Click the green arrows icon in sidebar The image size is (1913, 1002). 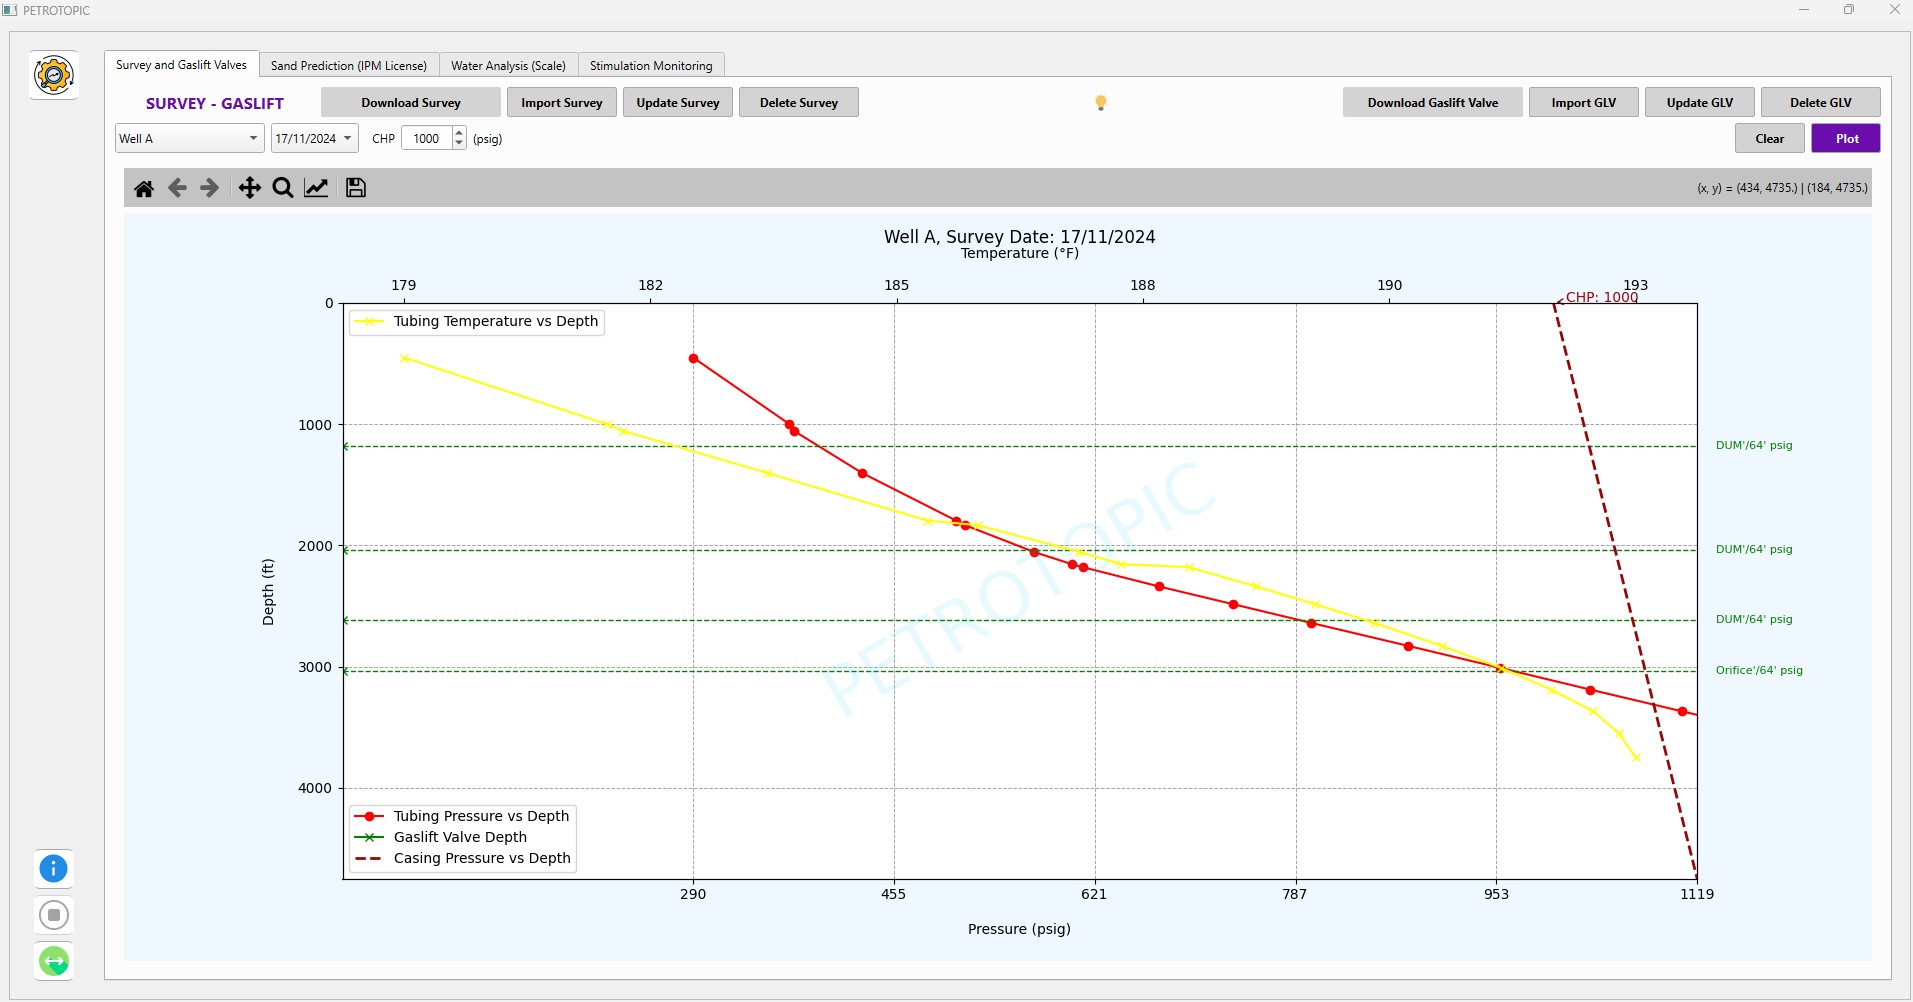pyautogui.click(x=54, y=961)
